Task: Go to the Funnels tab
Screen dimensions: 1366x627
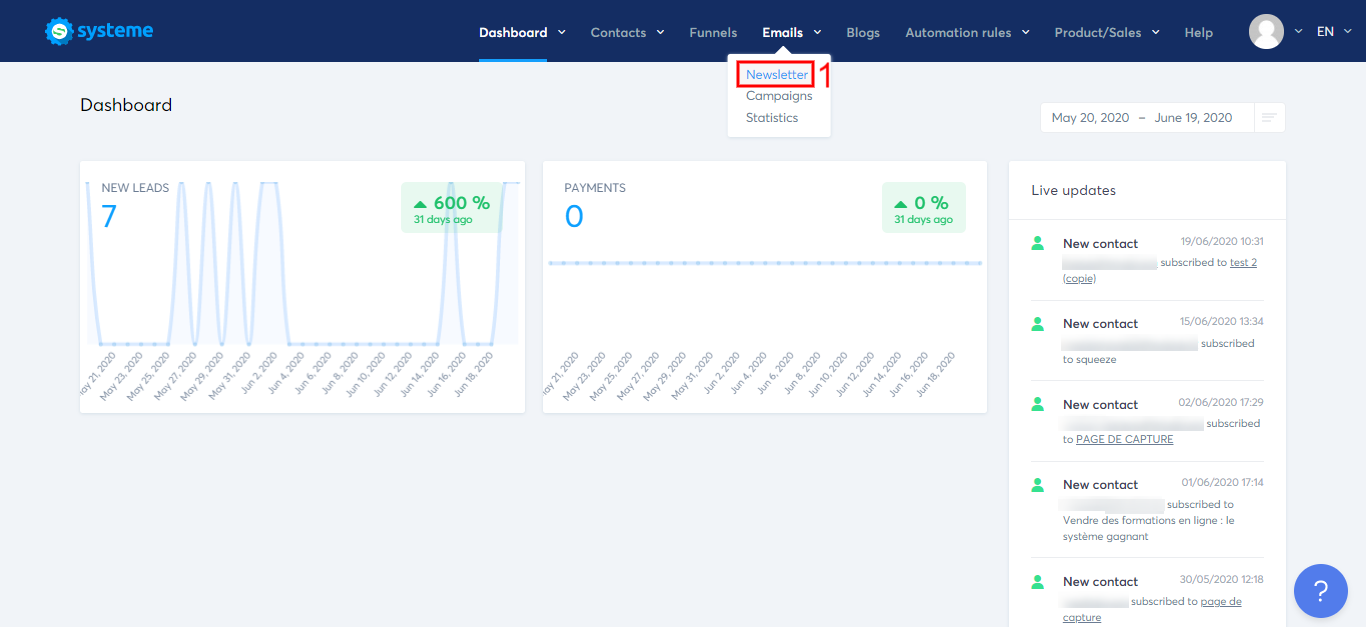Action: click(713, 32)
